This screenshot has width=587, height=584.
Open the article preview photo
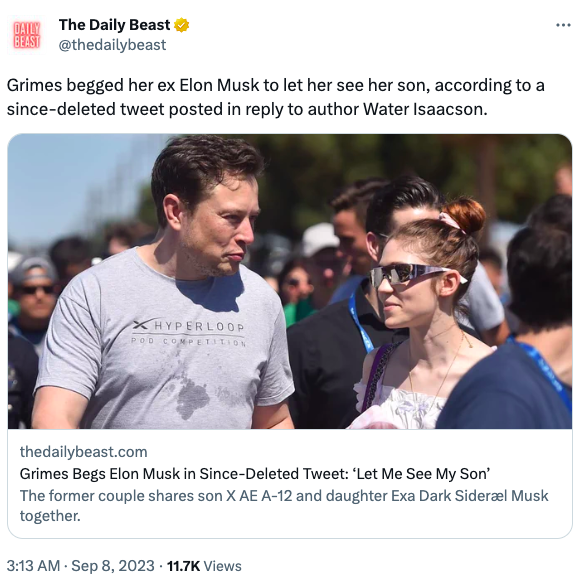click(290, 282)
